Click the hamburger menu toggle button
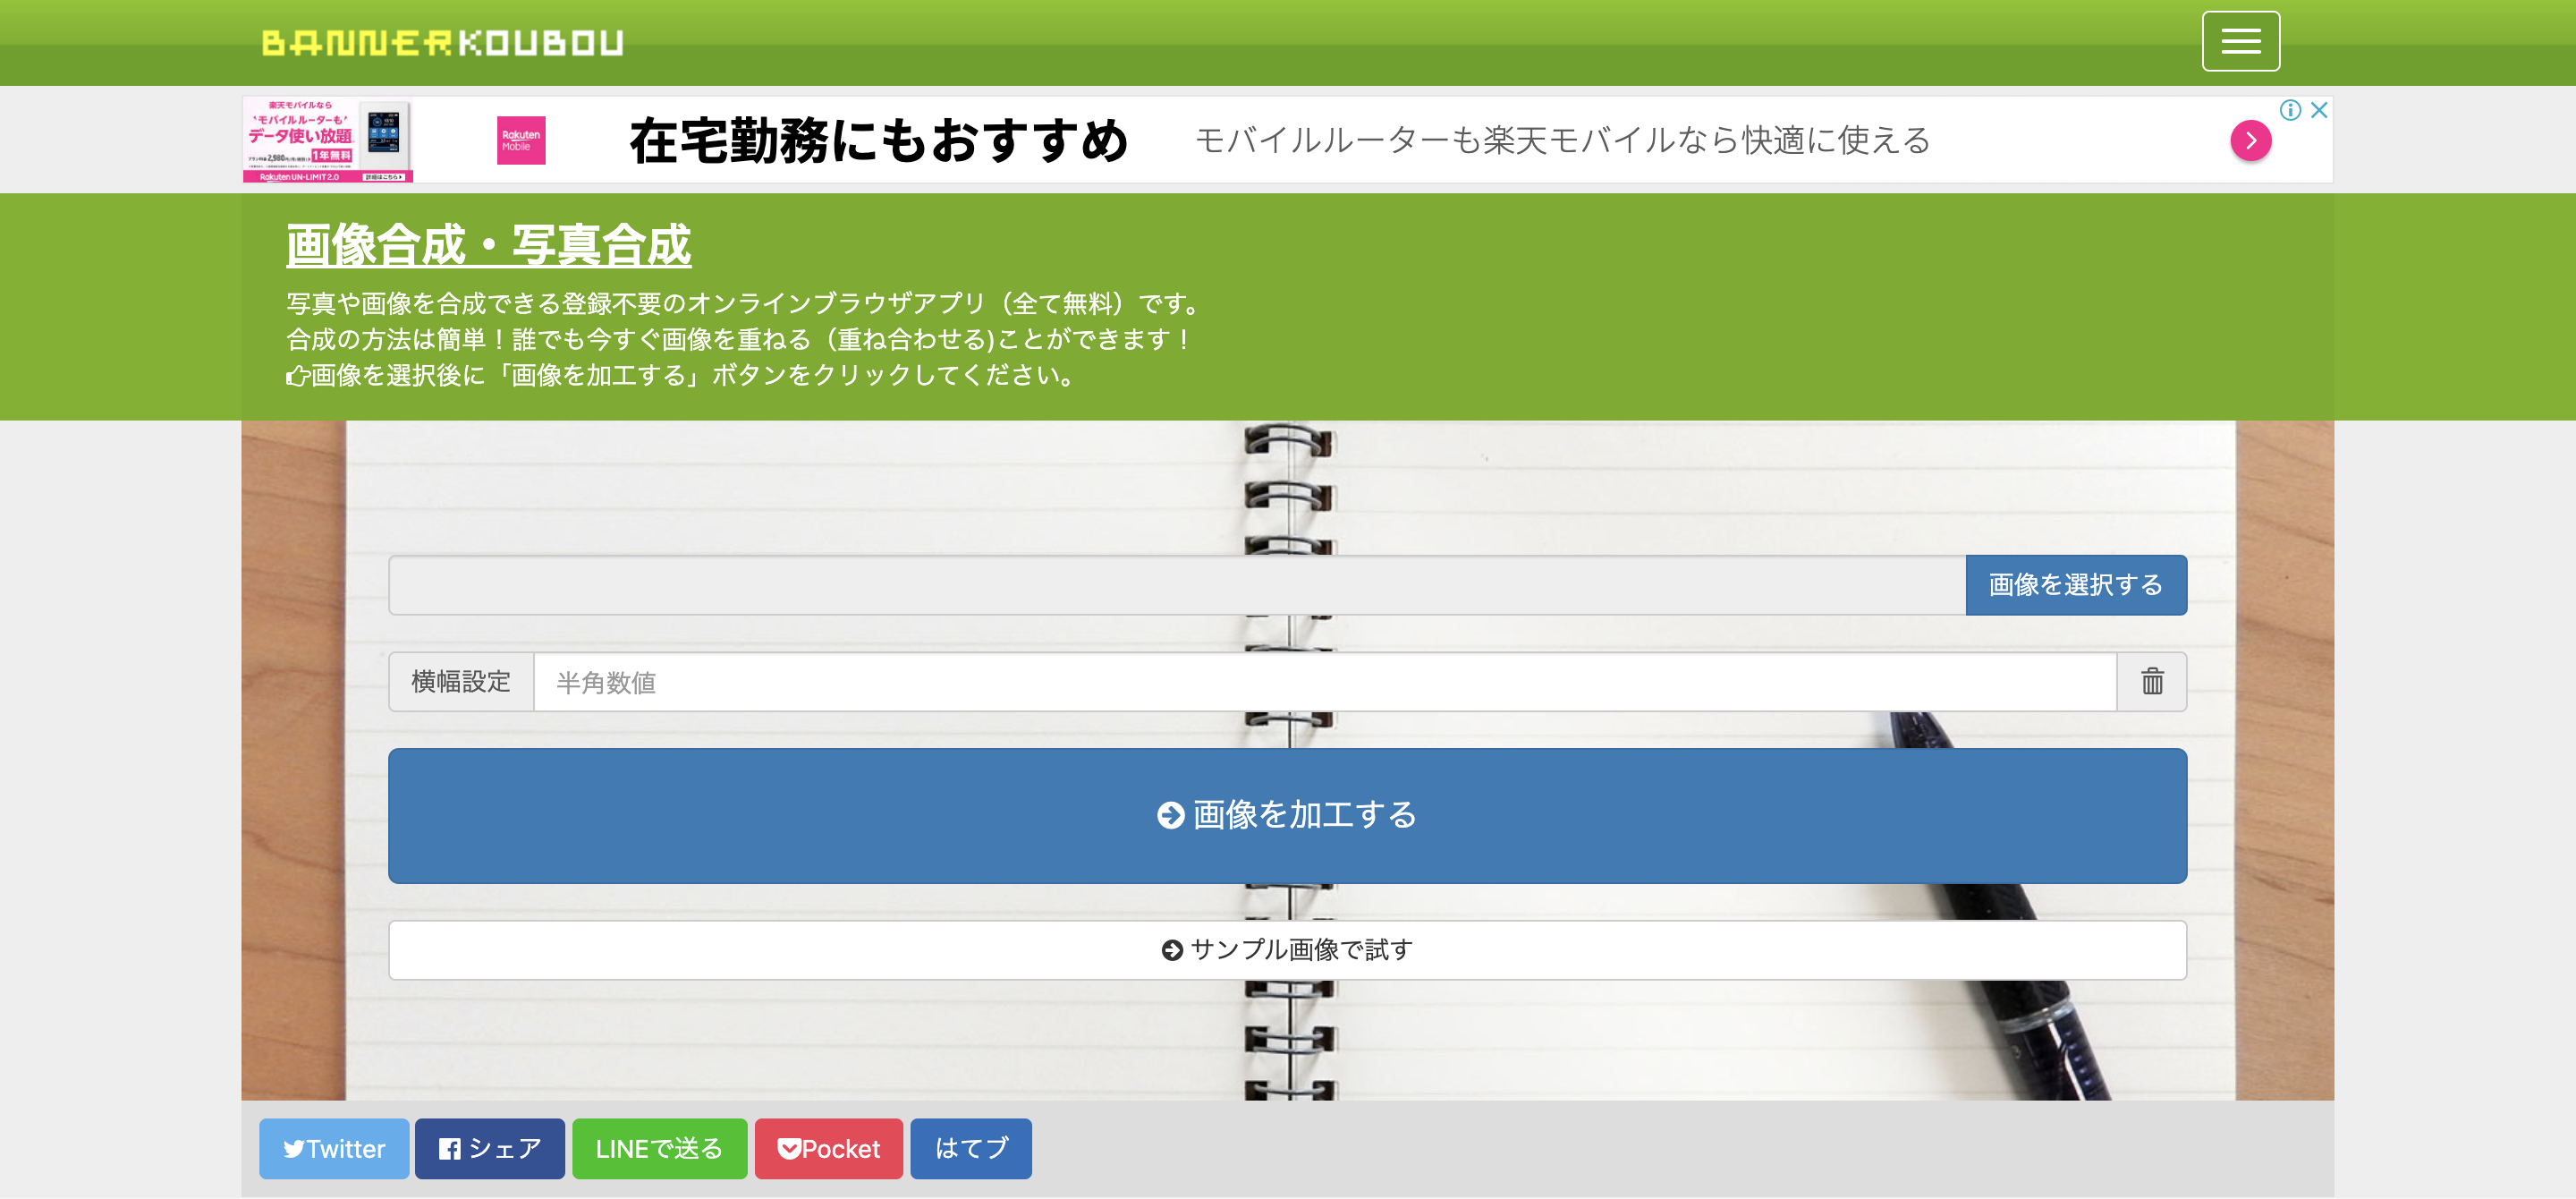 2241,41
